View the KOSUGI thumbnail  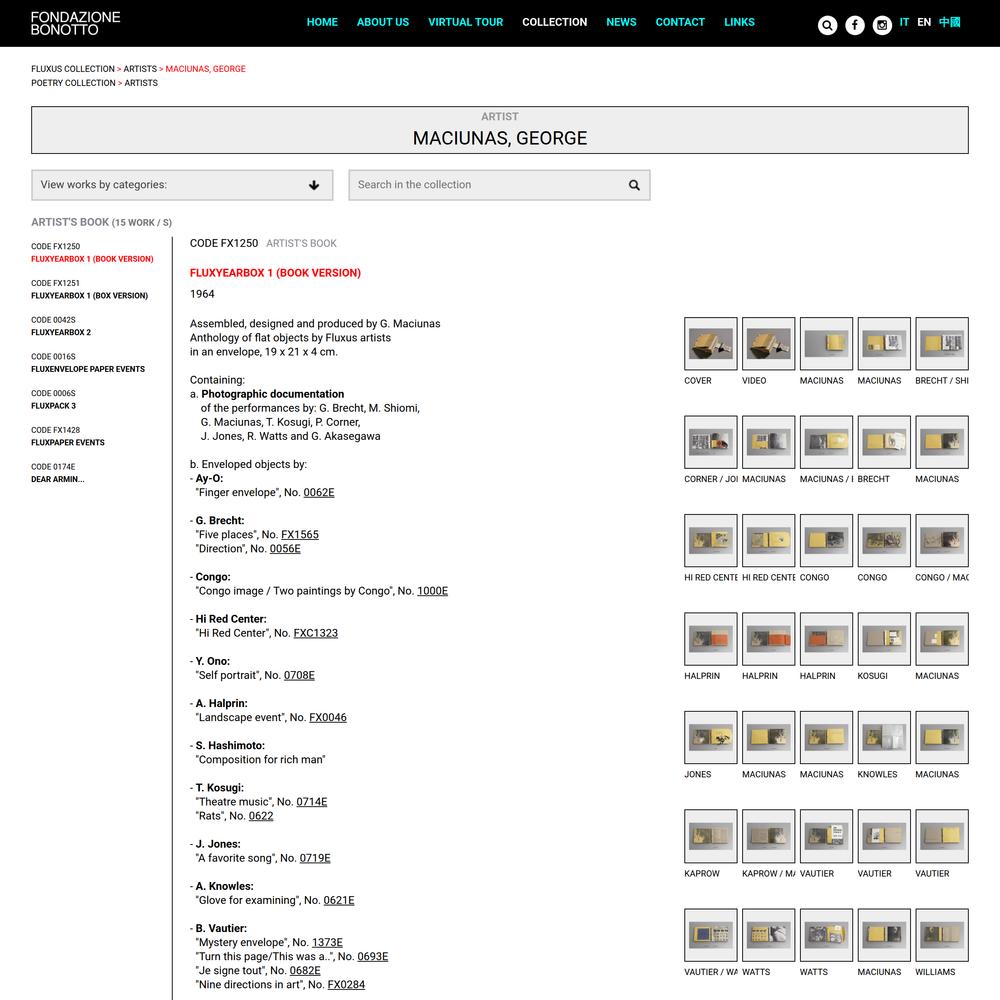884,639
